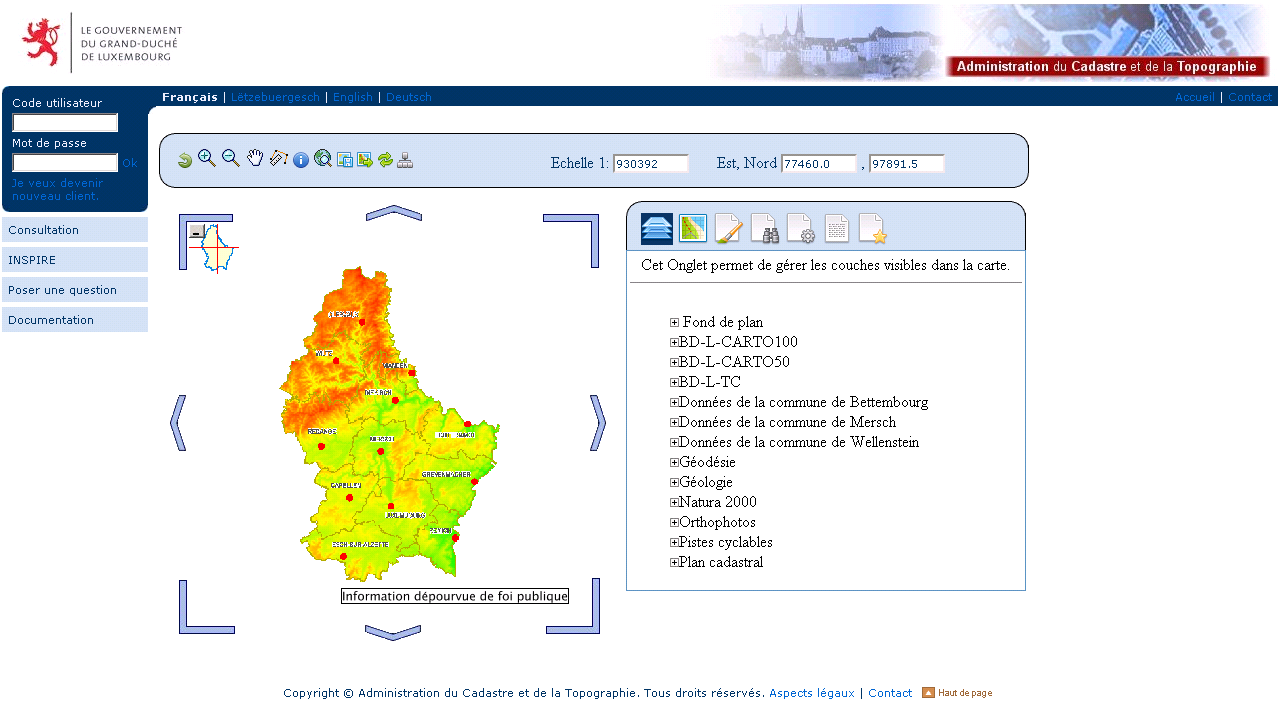Image resolution: width=1279 pixels, height=714 pixels.
Task: Click the blue information identify tool
Action: (301, 160)
